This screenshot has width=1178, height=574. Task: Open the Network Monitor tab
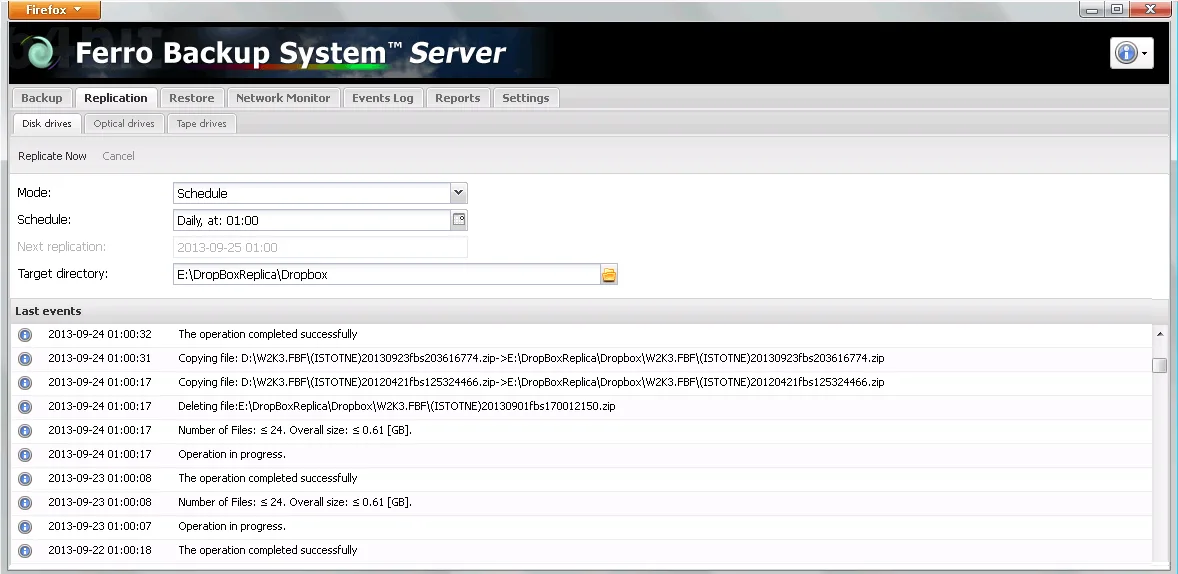(283, 98)
